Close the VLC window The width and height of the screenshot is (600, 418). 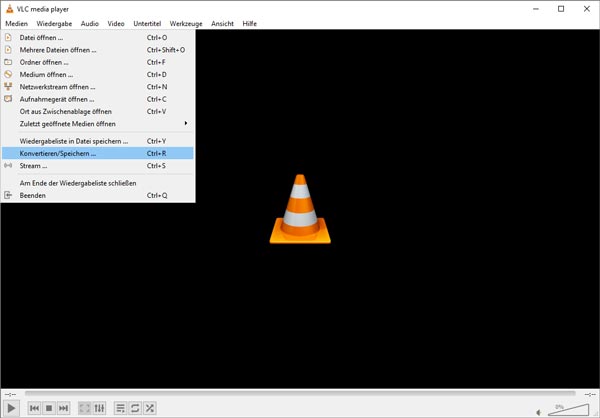tap(587, 9)
